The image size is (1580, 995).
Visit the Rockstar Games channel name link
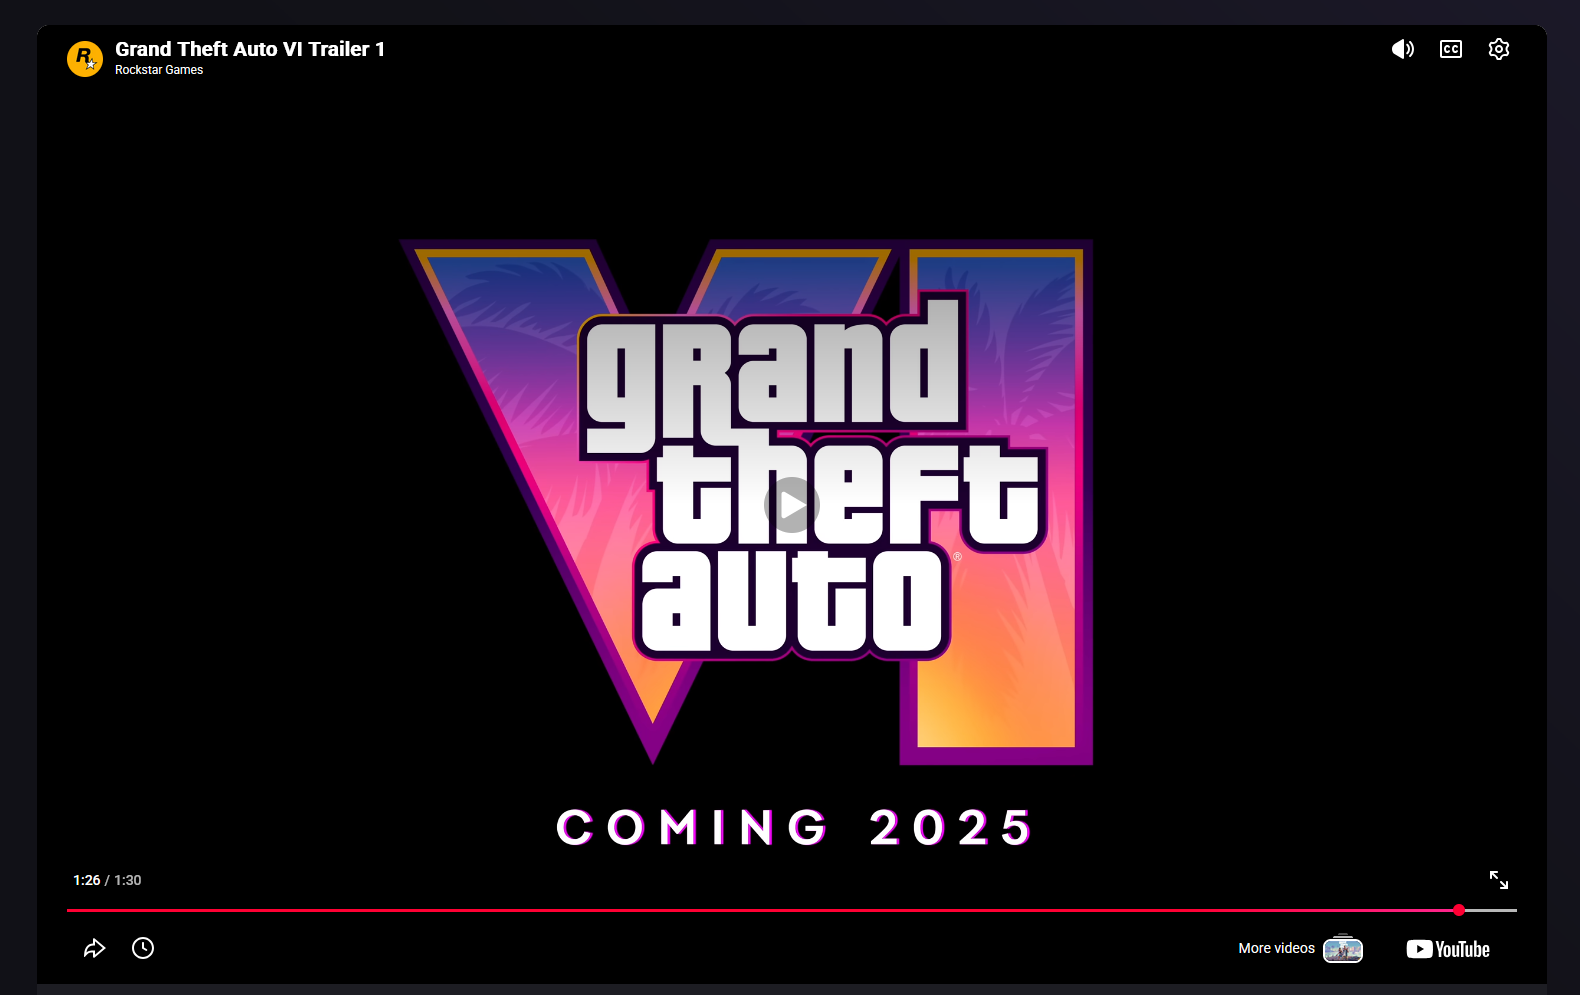tap(159, 70)
